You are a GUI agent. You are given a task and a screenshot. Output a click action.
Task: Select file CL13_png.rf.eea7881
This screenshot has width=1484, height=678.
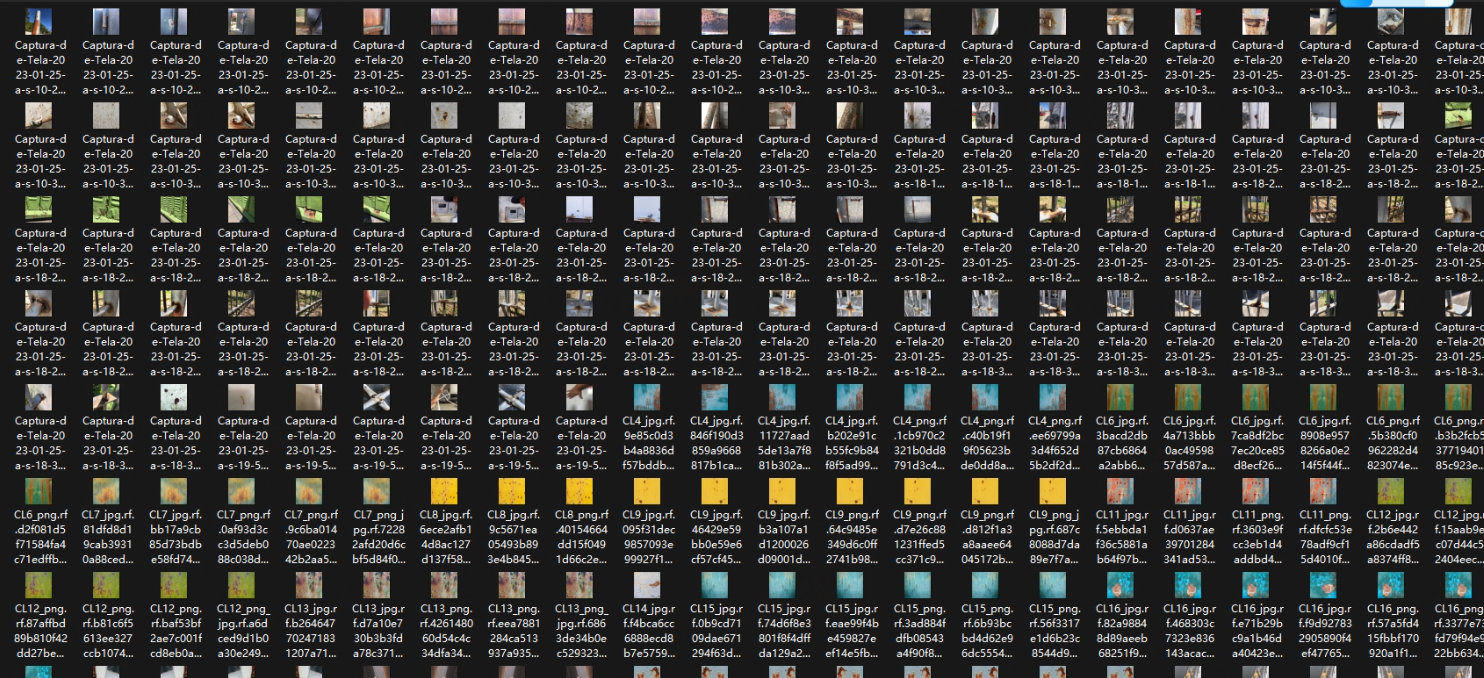pos(513,585)
